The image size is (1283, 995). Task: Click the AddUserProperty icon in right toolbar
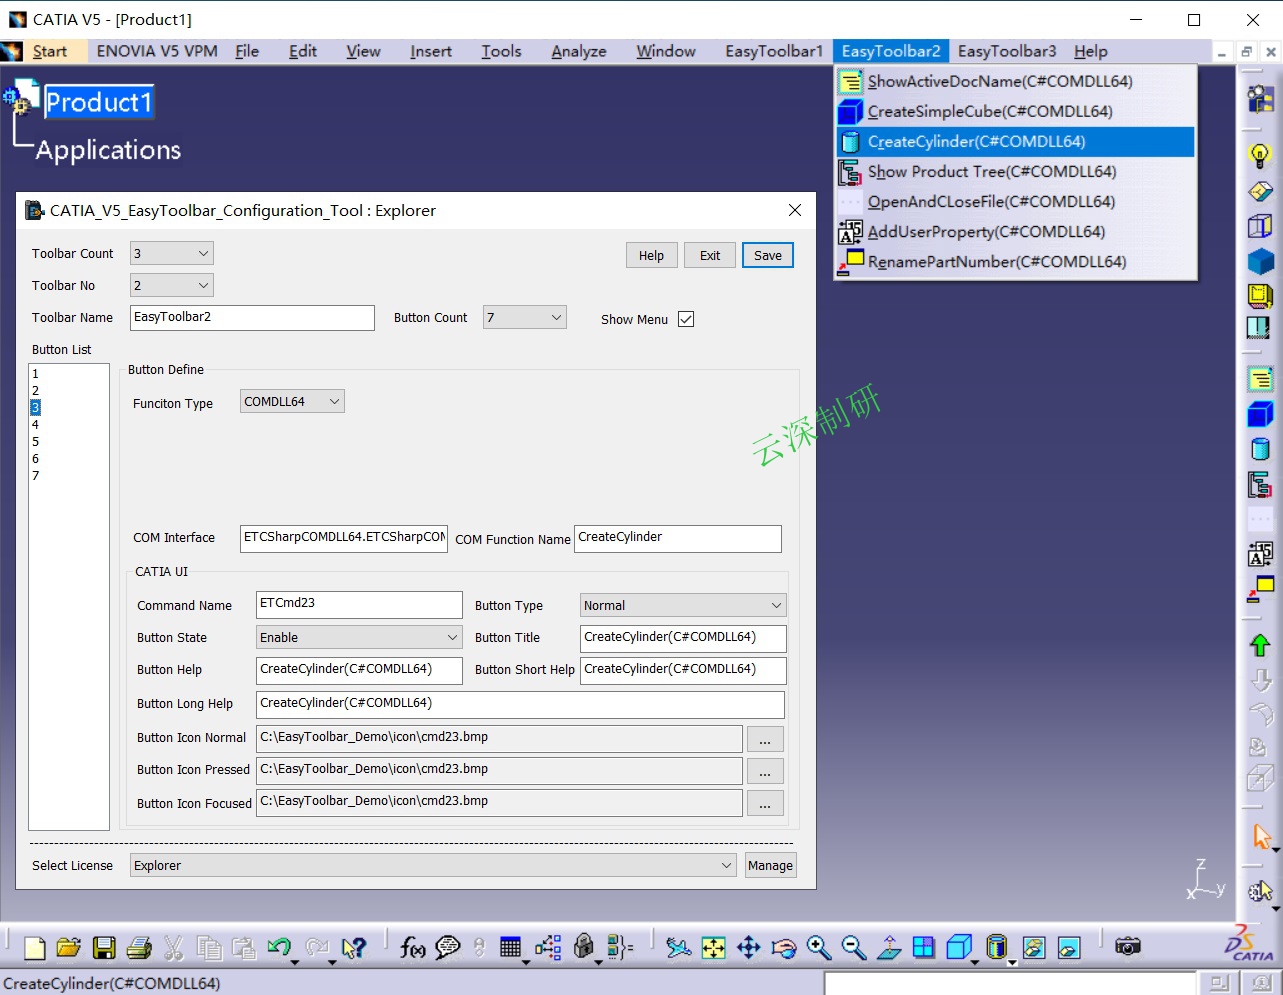click(x=1260, y=555)
